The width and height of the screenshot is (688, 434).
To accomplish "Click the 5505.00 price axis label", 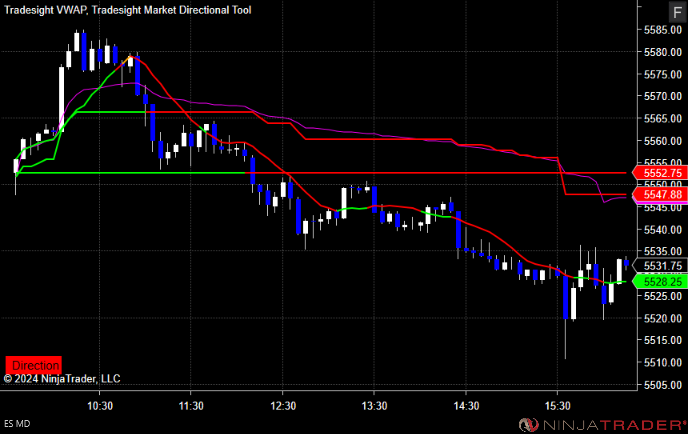I will tap(663, 385).
